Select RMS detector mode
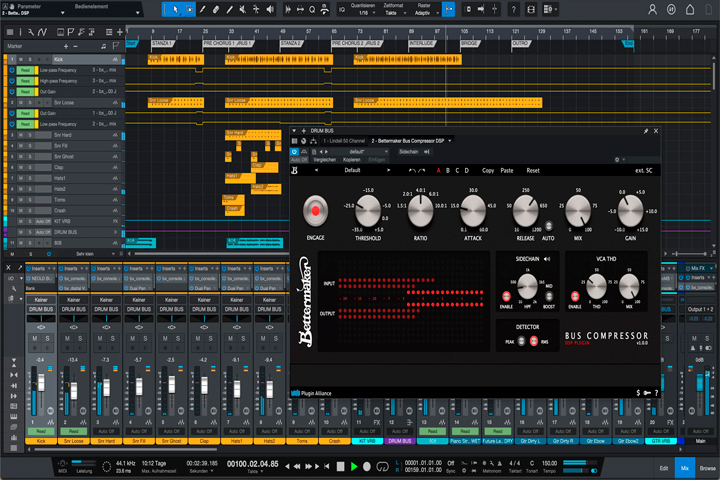This screenshot has height=480, width=720. pos(534,341)
